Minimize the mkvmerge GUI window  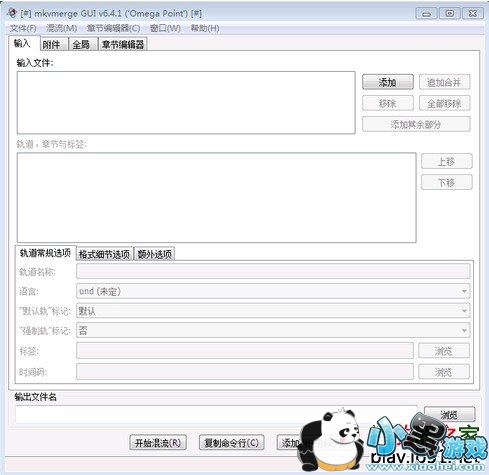[x=427, y=14]
